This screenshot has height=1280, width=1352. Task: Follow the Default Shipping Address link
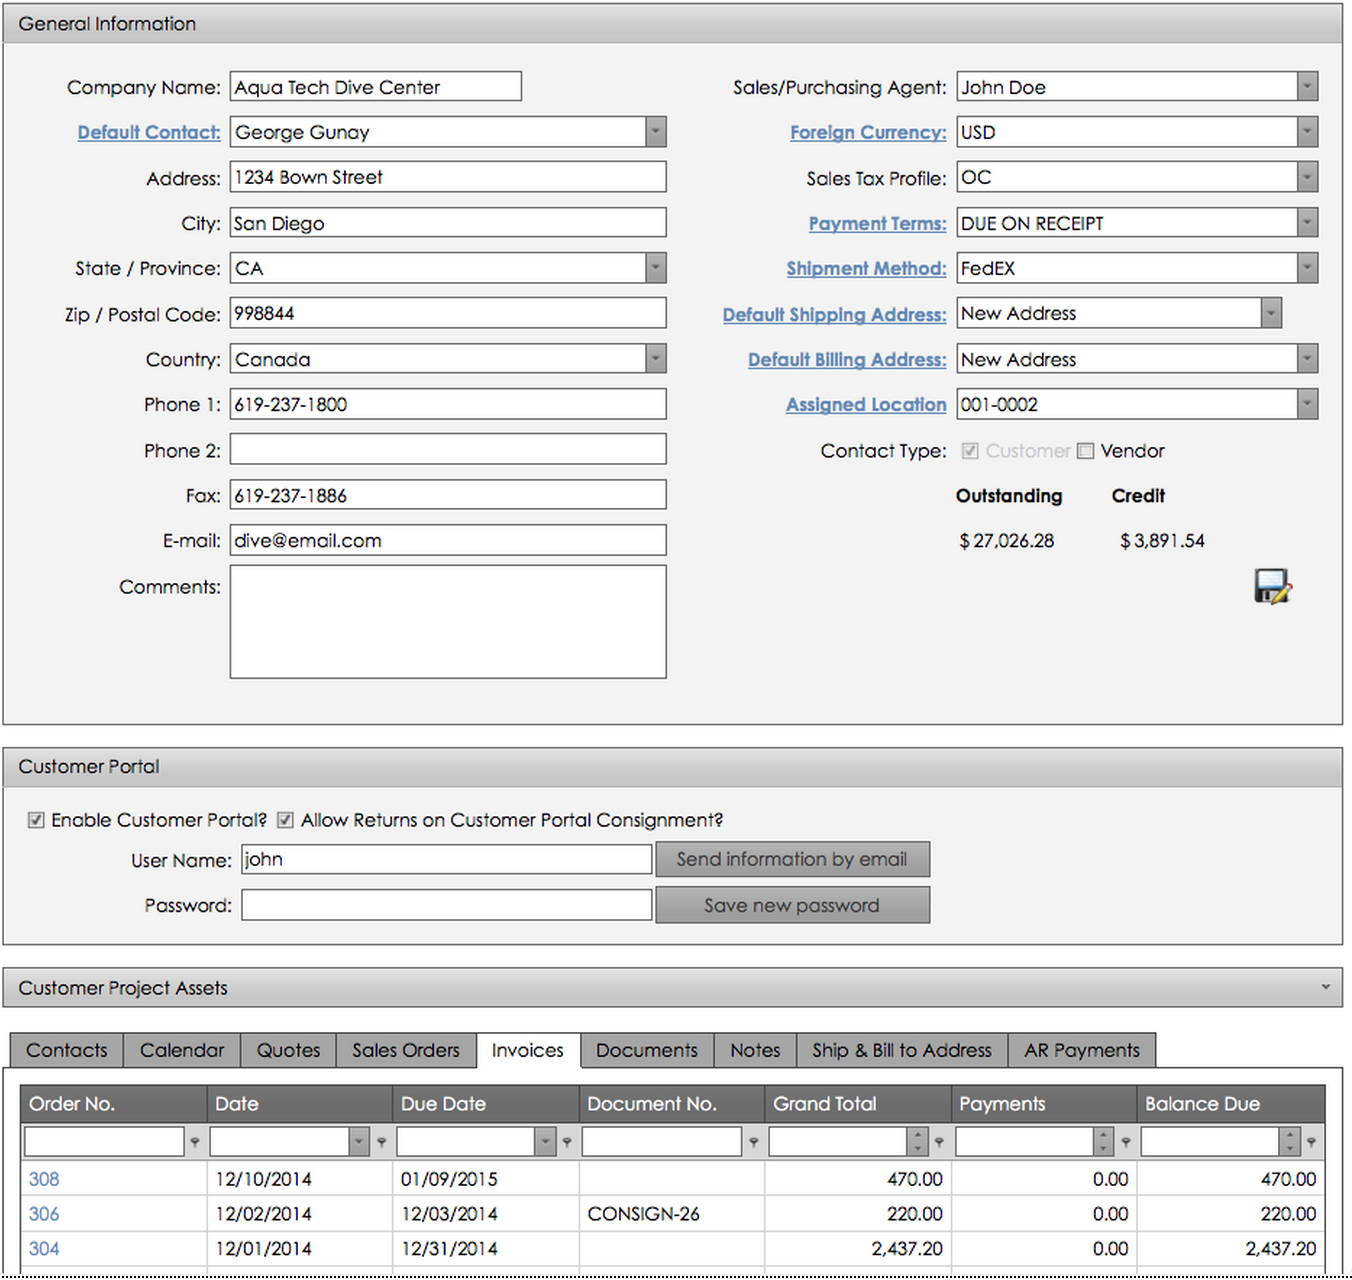tap(834, 314)
